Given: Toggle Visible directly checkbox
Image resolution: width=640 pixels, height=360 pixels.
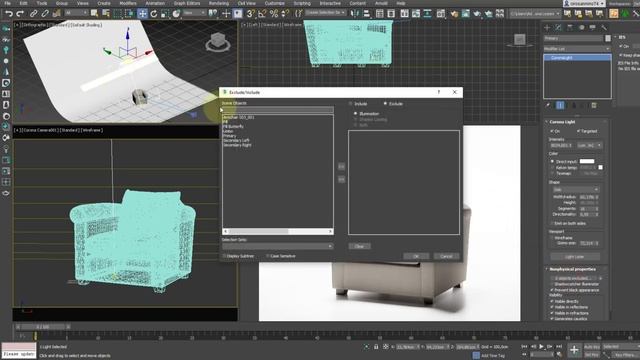Looking at the screenshot, I should [552, 301].
